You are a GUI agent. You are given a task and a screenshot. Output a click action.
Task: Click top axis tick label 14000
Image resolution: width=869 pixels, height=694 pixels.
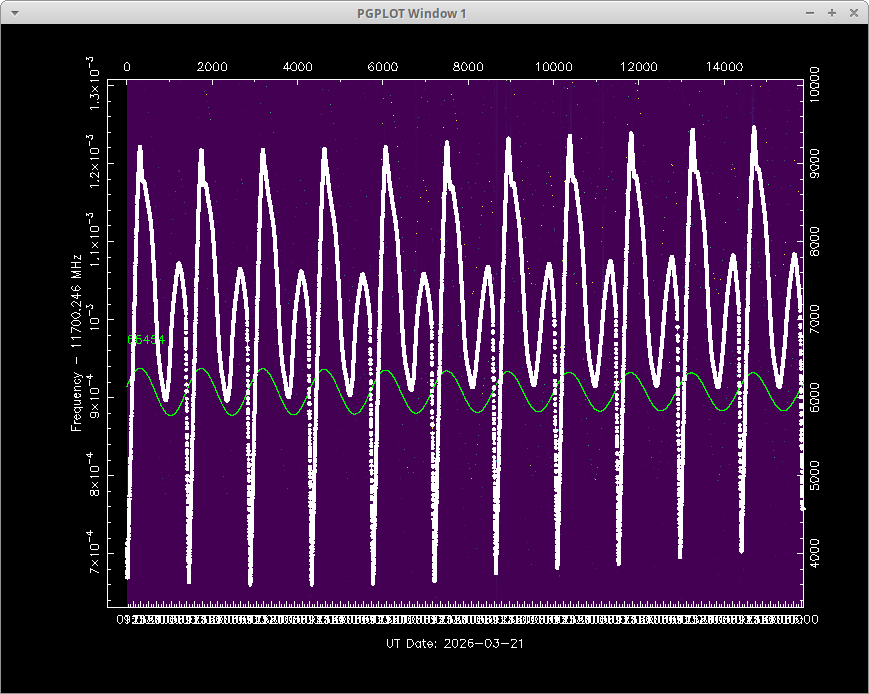(x=724, y=67)
